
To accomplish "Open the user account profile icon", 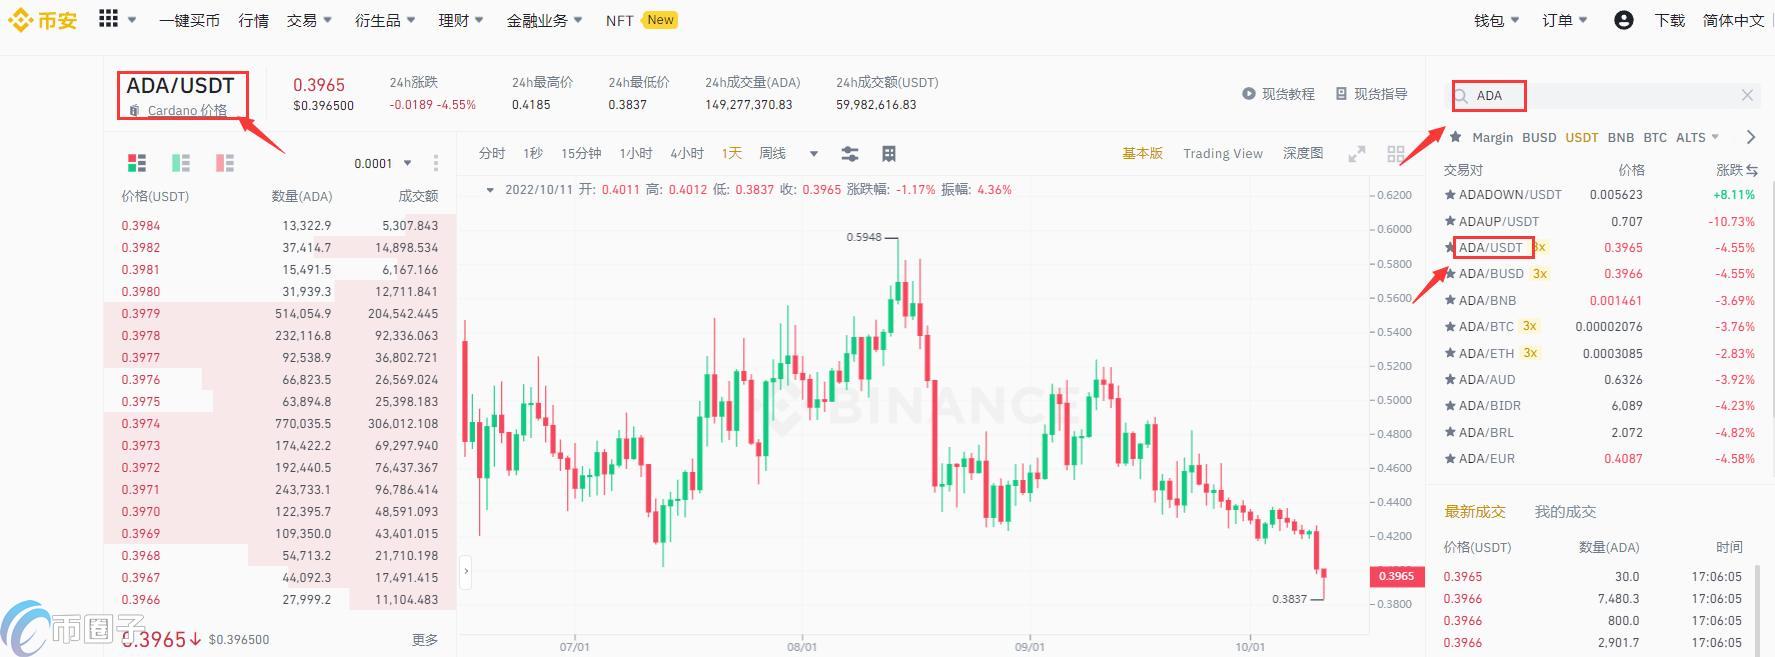I will click(x=1624, y=20).
